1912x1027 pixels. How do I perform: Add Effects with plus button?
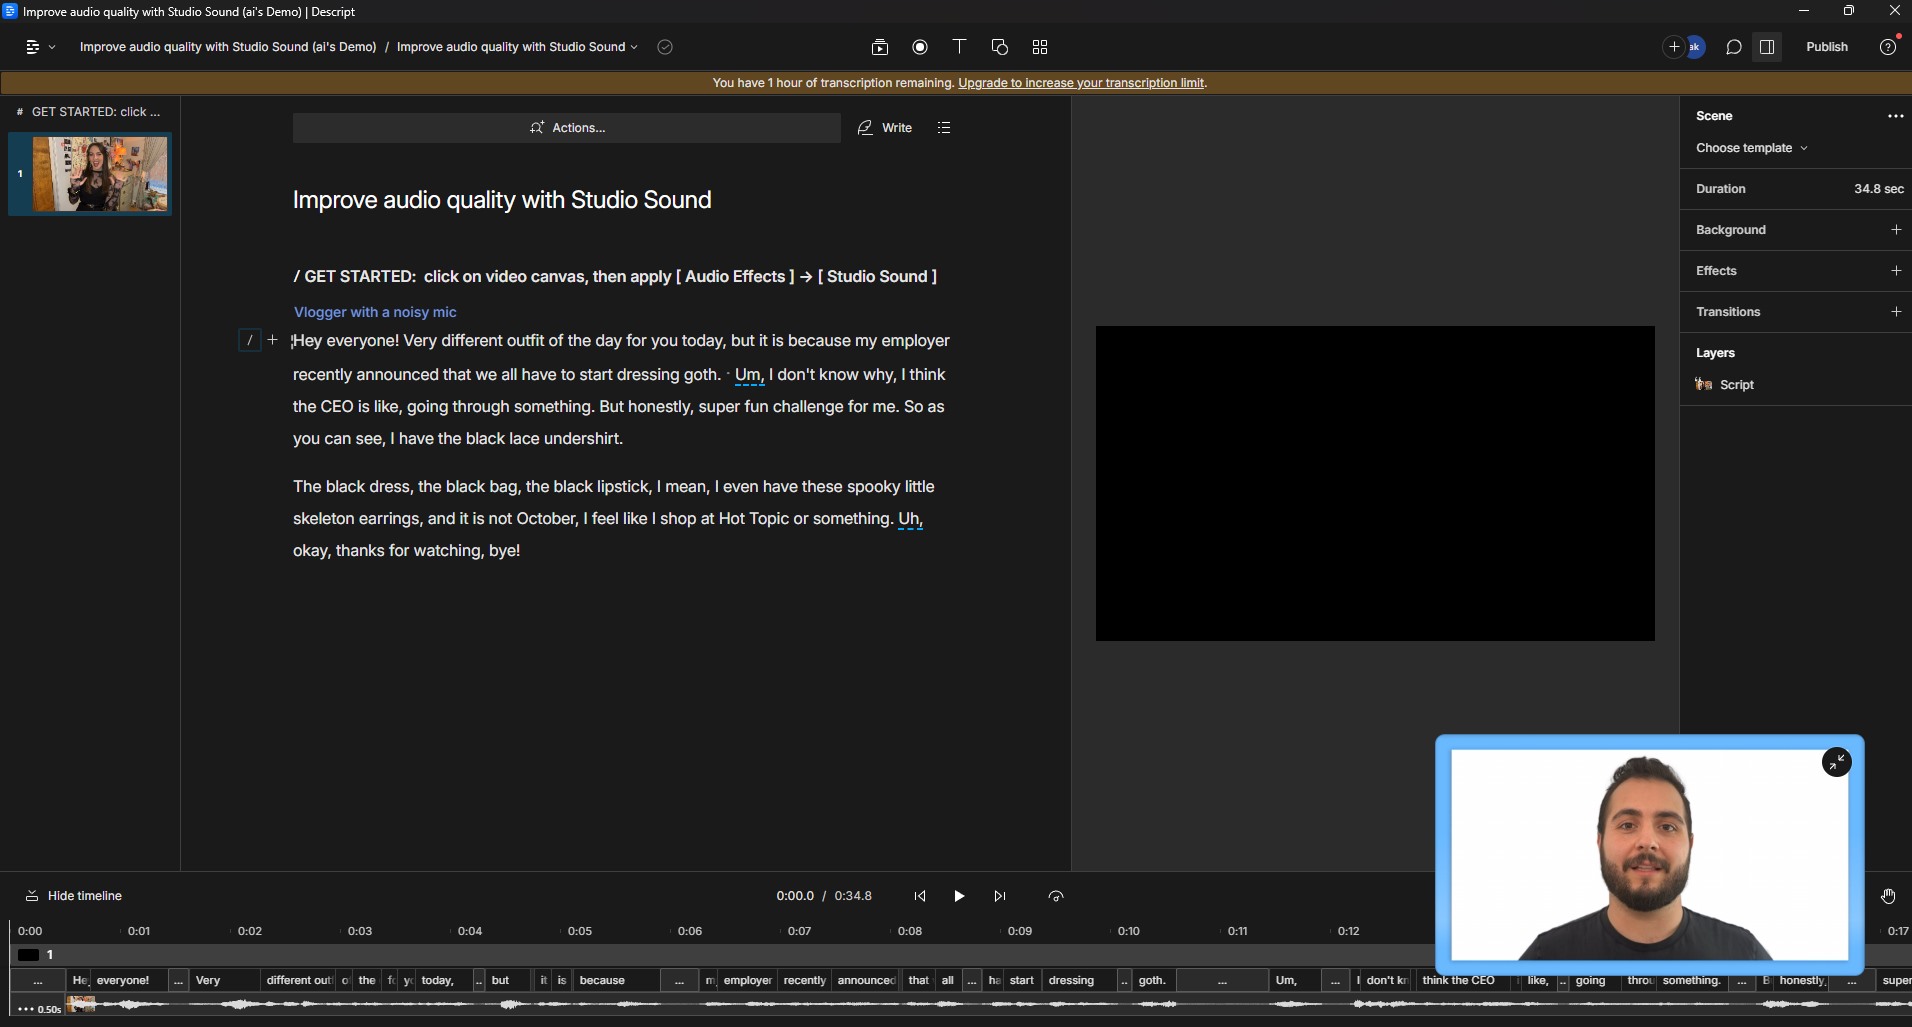(1896, 271)
